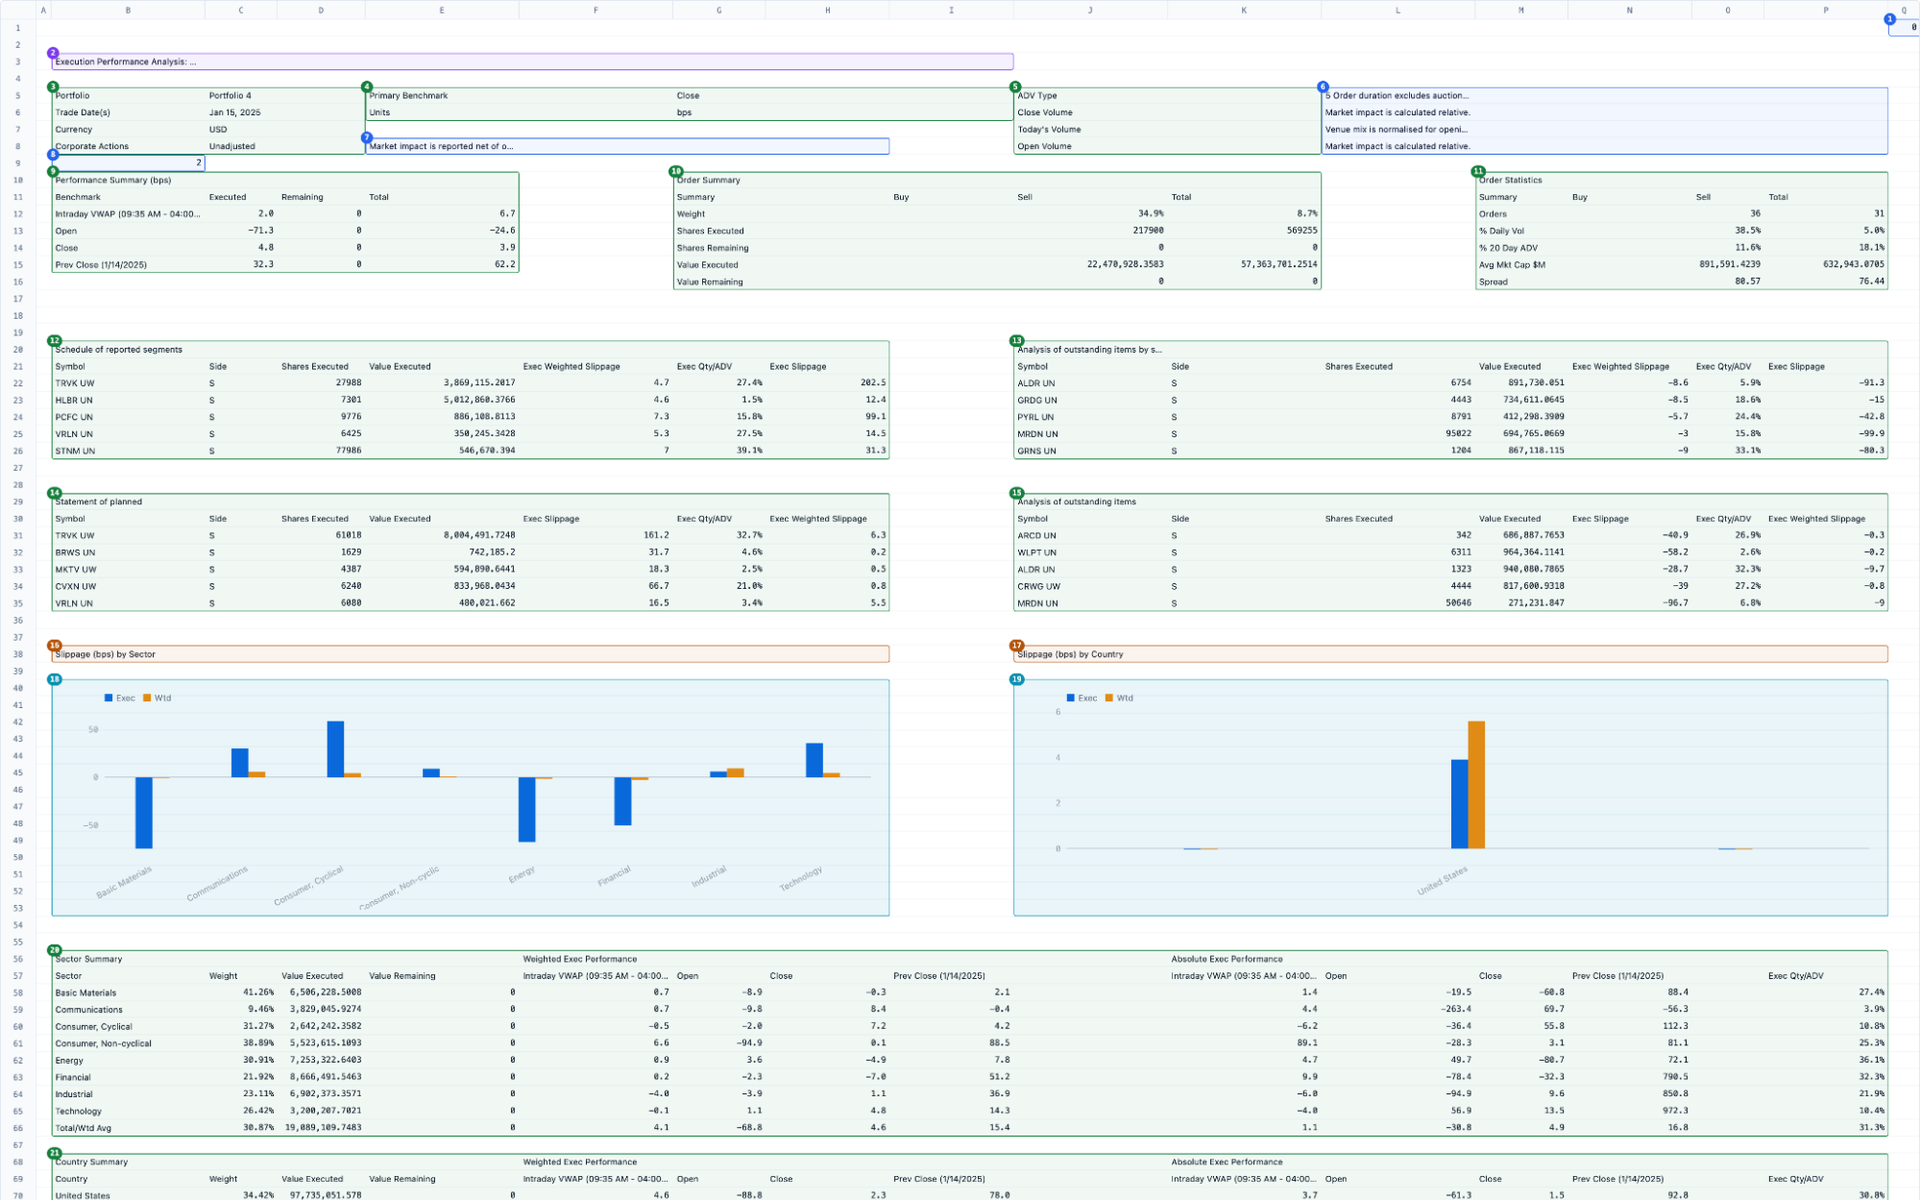Image resolution: width=1920 pixels, height=1200 pixels.
Task: Click the blue Exec legend swatch in Sector chart
Action: click(108, 699)
